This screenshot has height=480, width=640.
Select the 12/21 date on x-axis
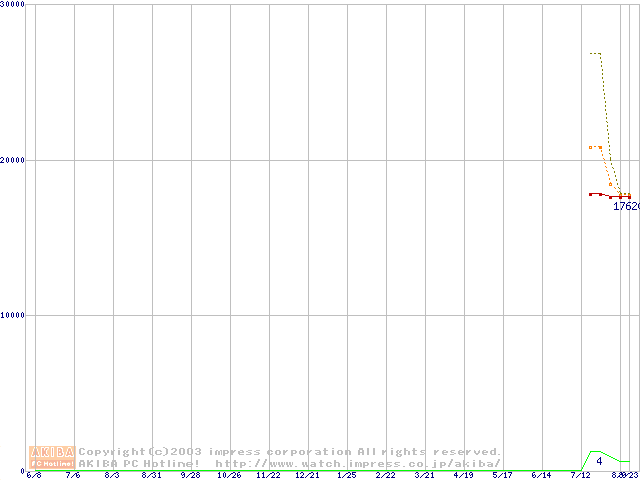307,475
